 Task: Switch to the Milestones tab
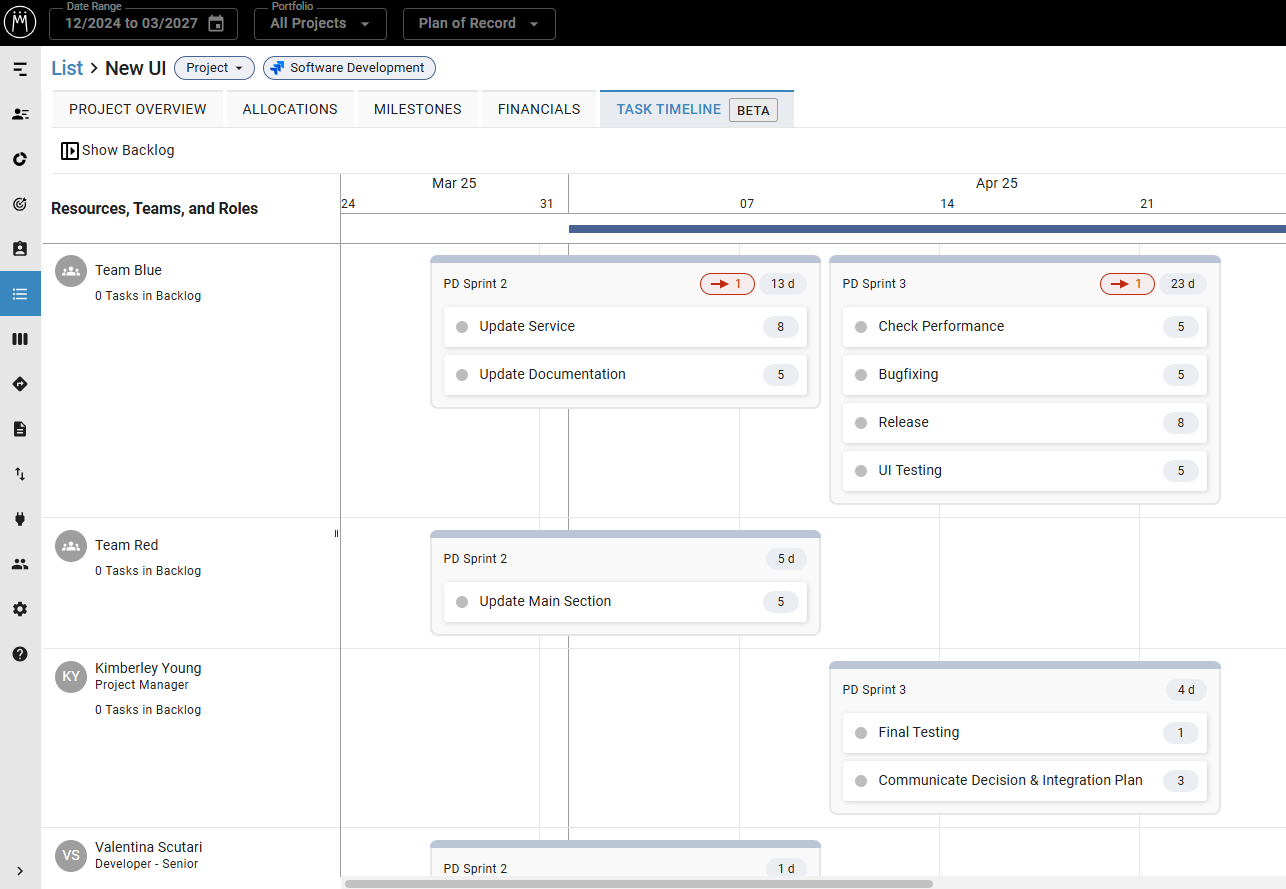point(418,109)
